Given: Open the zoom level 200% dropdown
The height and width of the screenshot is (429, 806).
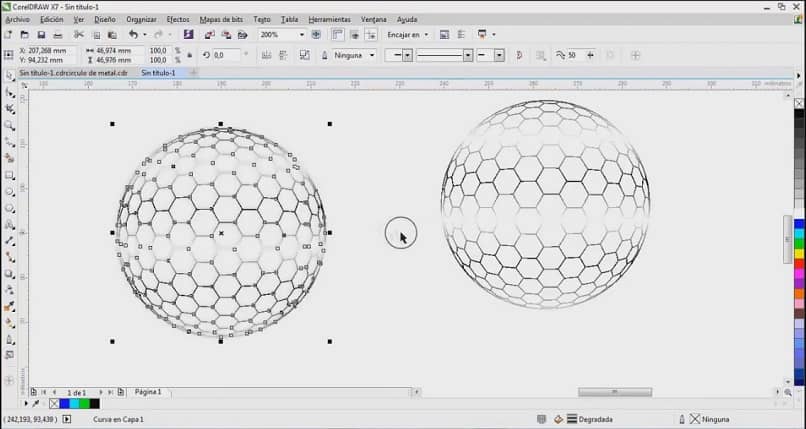Looking at the screenshot, I should (300, 35).
